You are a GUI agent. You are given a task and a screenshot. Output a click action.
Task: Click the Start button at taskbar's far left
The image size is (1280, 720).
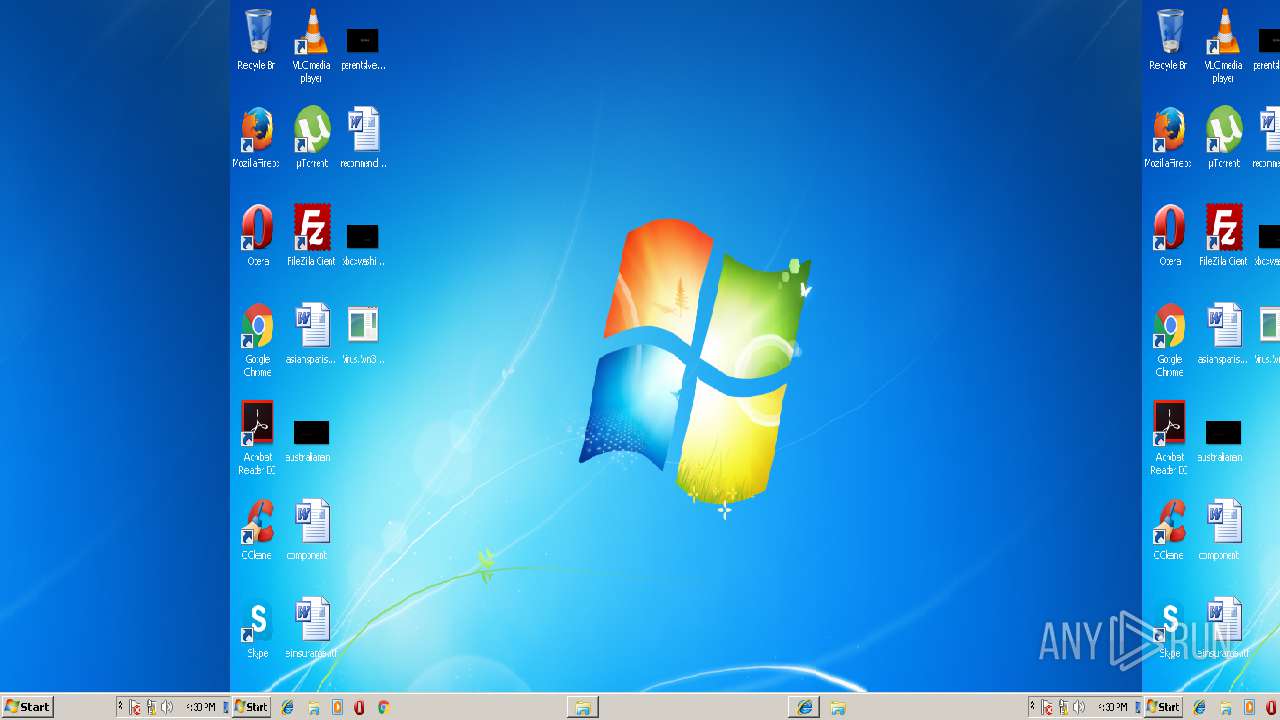click(27, 706)
